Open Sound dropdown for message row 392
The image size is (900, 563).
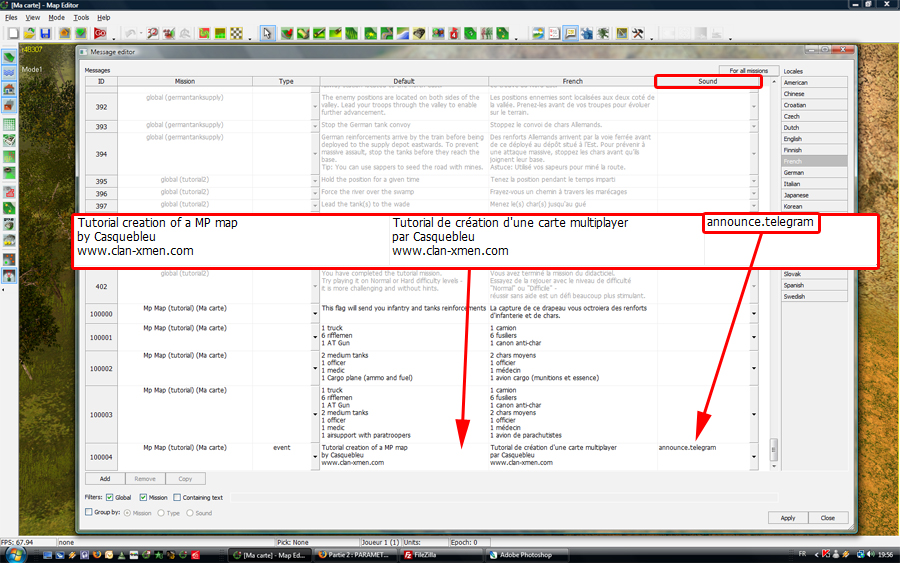(x=754, y=106)
